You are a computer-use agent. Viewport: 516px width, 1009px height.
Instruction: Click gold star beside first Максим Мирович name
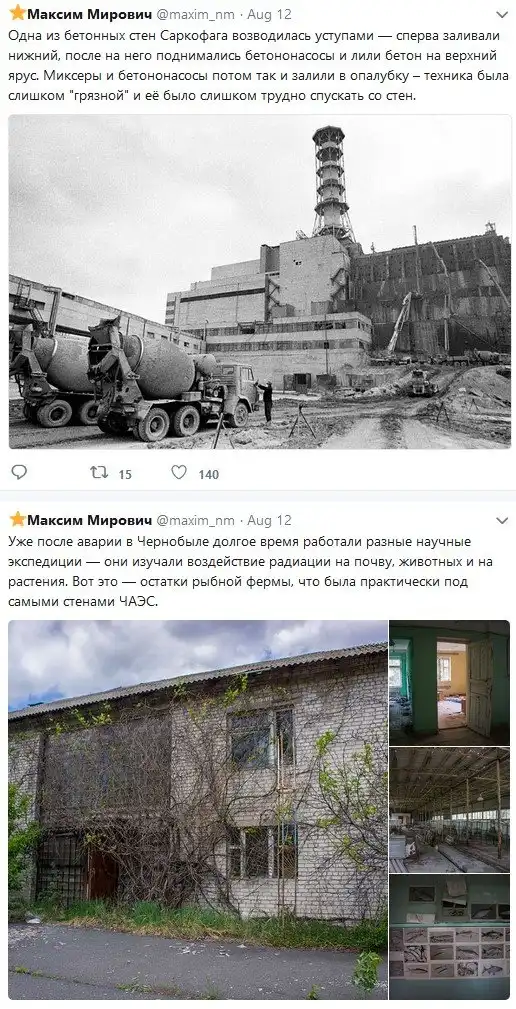click(x=17, y=13)
